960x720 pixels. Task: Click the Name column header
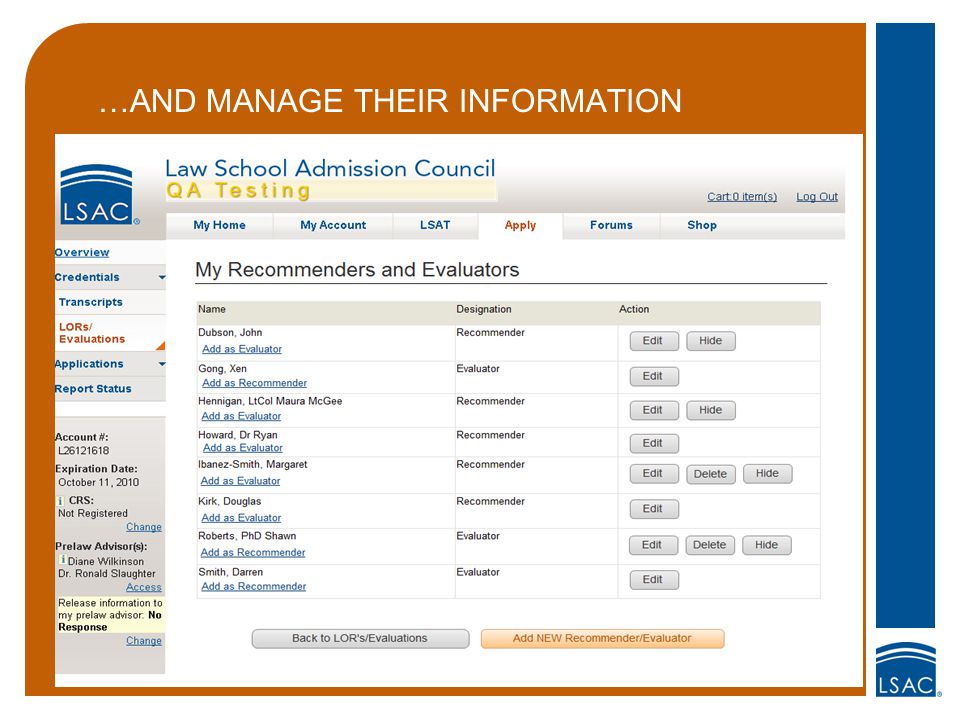(212, 309)
